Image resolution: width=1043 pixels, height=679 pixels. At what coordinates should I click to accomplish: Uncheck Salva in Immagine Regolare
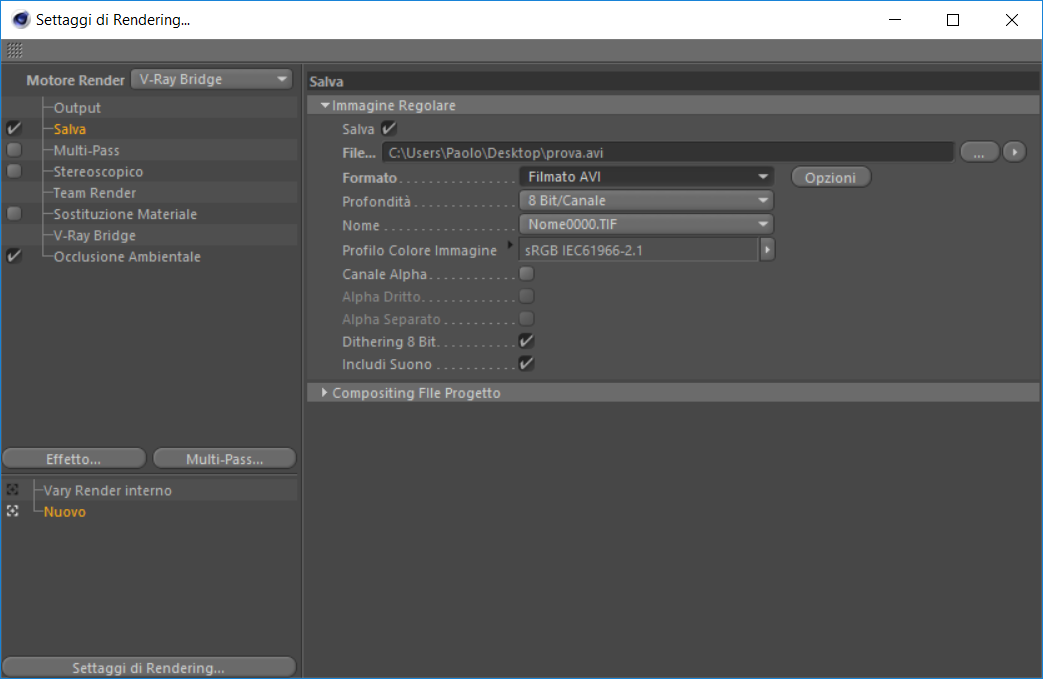tap(389, 128)
